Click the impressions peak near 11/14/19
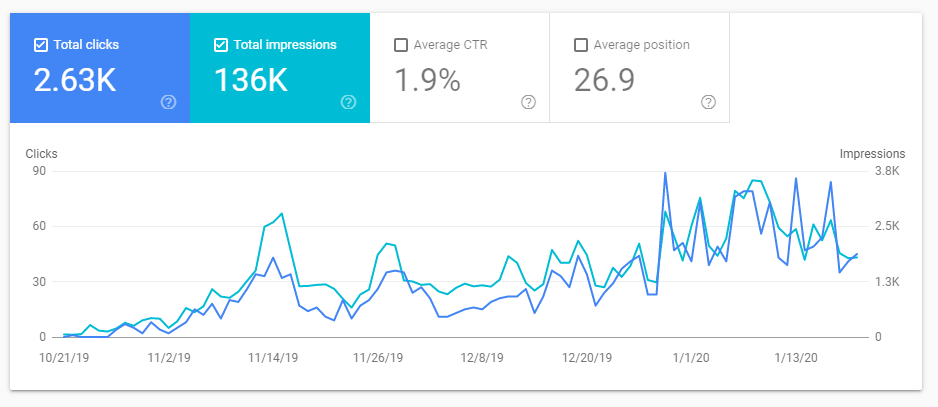Viewport: 938px width, 407px height. click(x=282, y=213)
